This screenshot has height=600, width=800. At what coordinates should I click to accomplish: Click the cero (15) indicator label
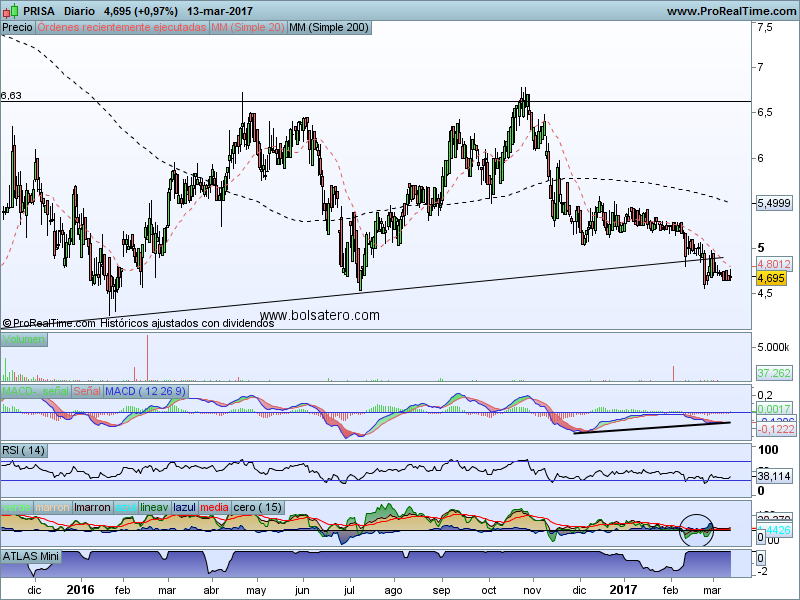258,507
